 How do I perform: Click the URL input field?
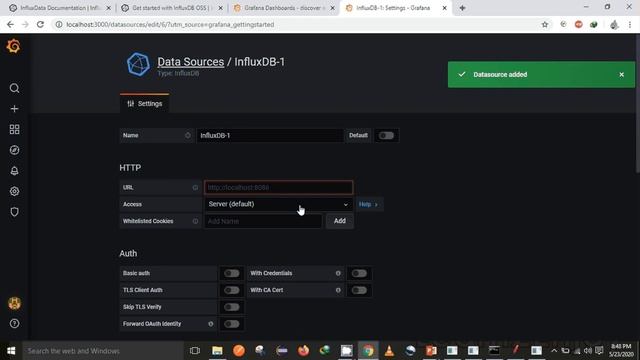point(278,188)
